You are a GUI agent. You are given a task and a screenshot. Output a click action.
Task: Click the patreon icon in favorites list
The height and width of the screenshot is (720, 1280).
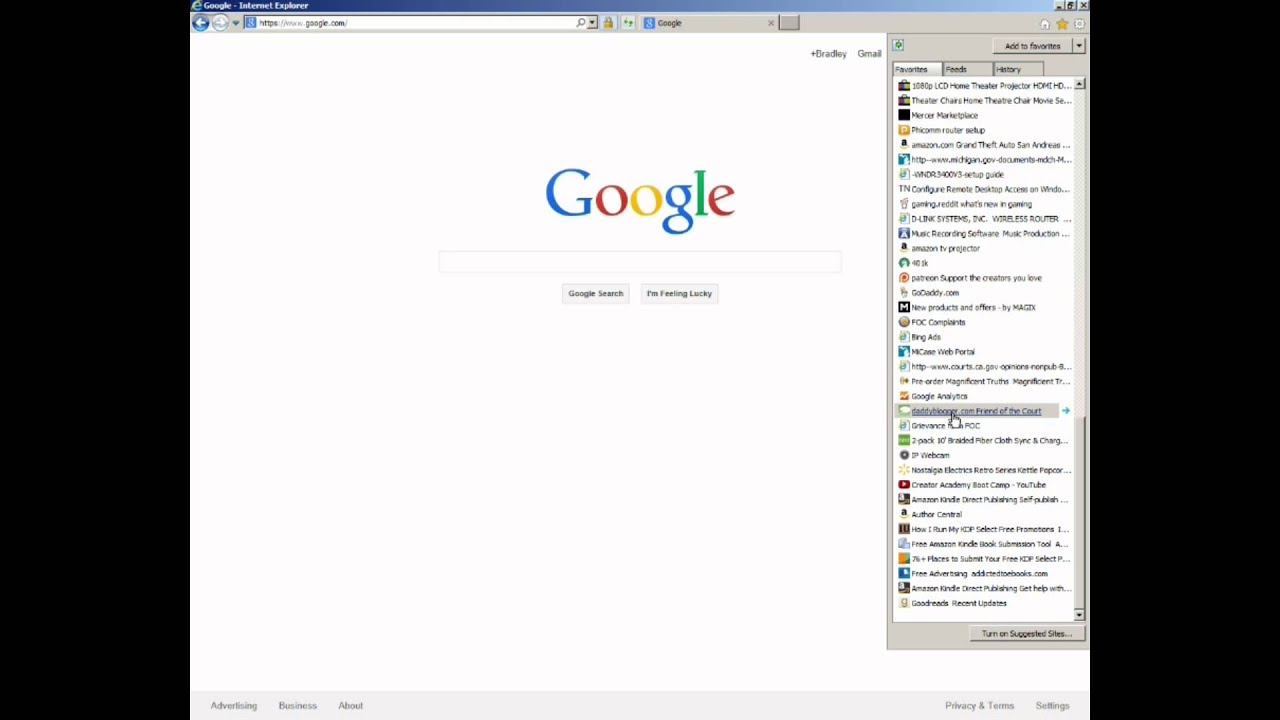coord(904,278)
